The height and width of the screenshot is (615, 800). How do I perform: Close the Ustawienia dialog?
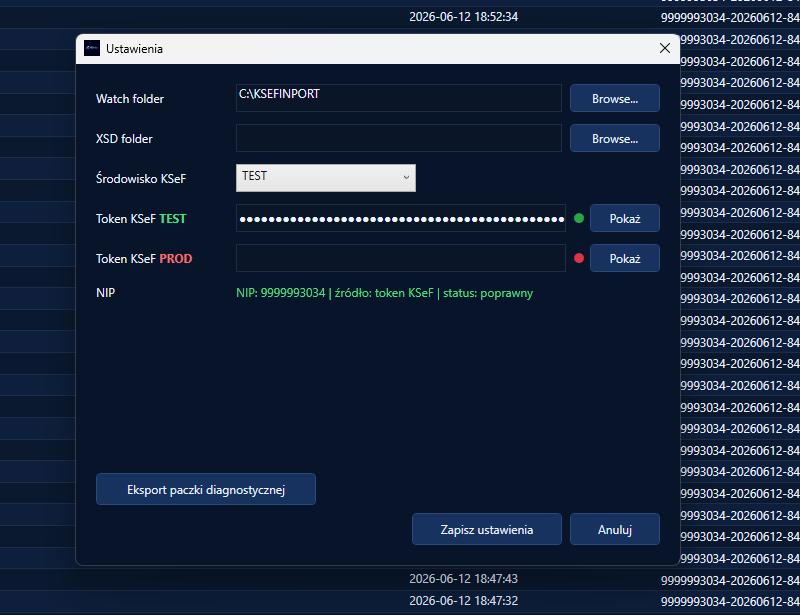[x=664, y=48]
